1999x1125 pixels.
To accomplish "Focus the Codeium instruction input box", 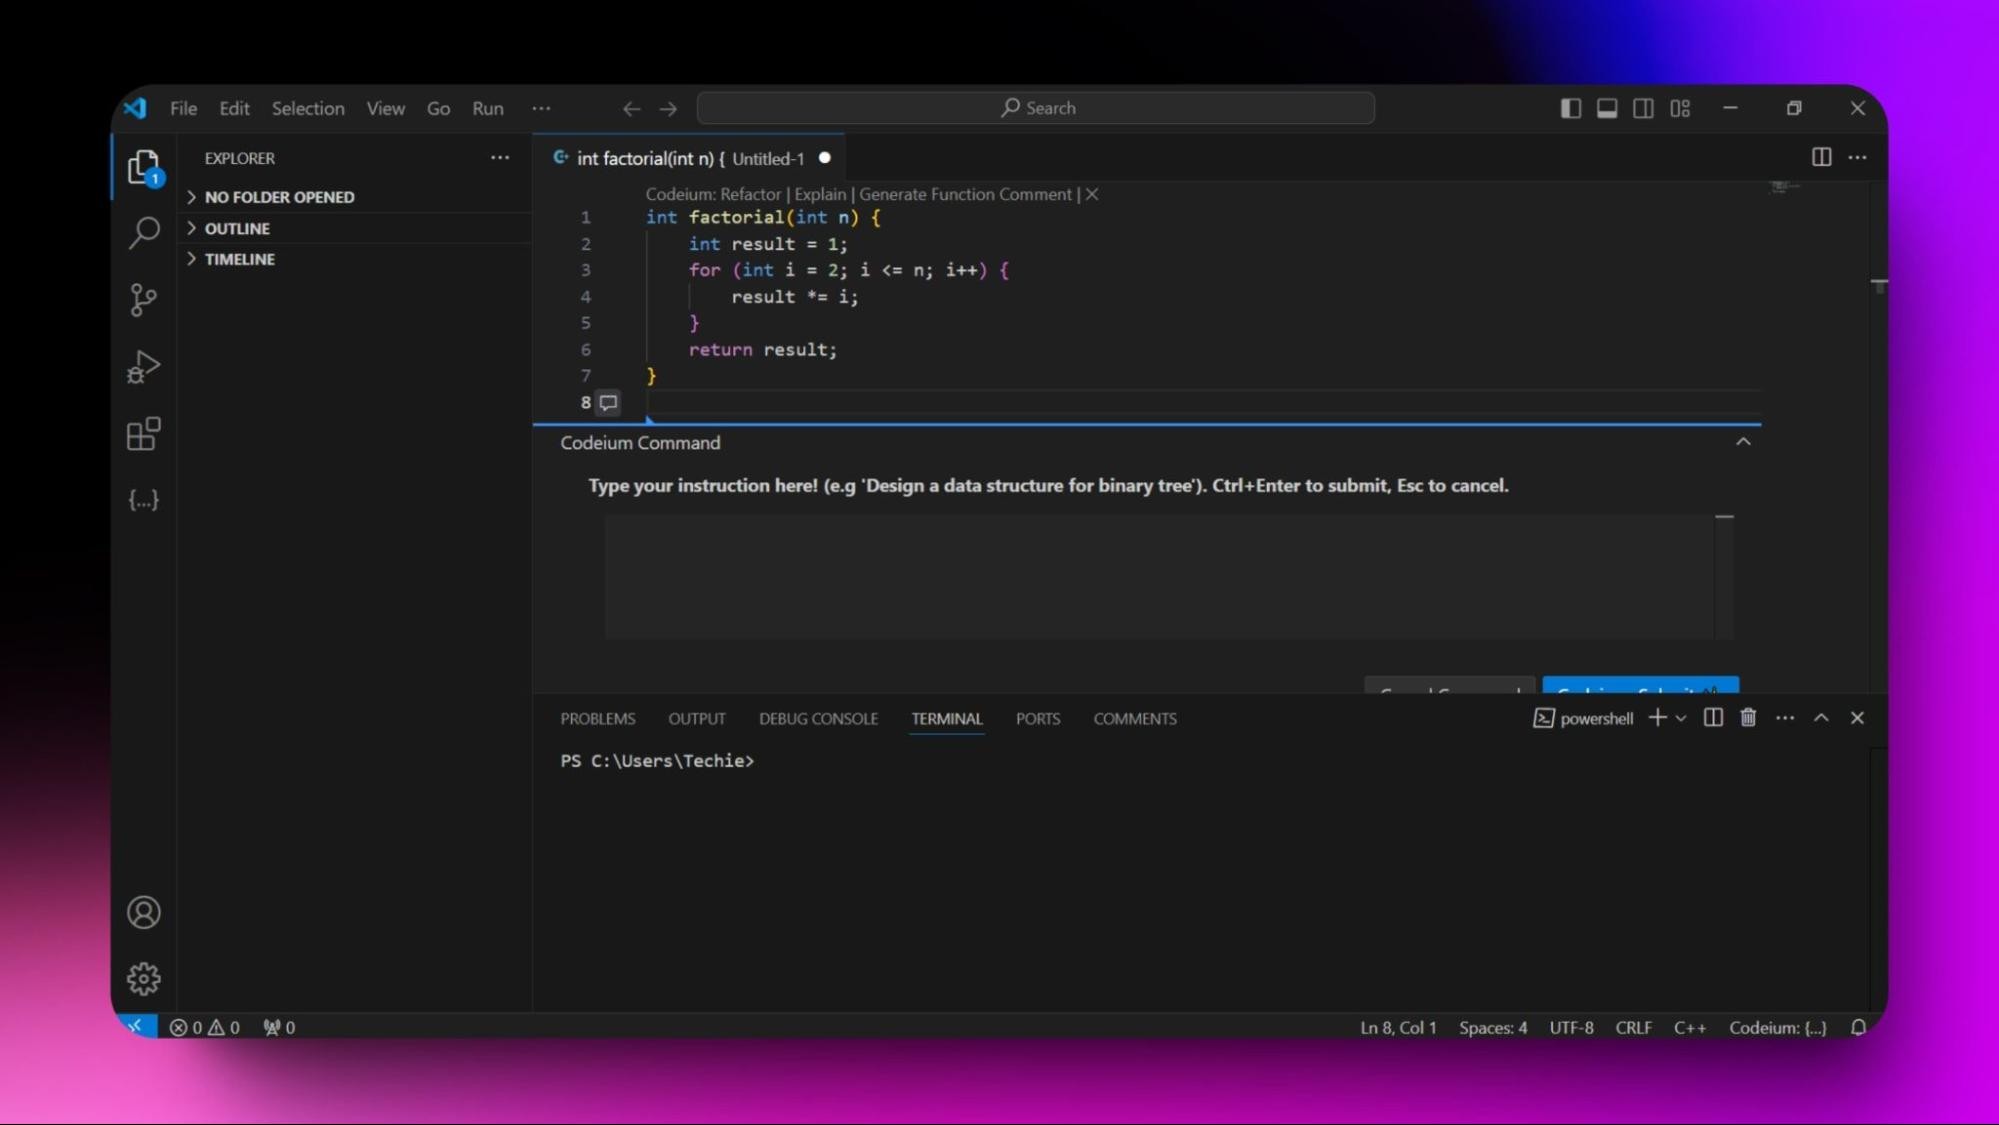I will (1159, 577).
